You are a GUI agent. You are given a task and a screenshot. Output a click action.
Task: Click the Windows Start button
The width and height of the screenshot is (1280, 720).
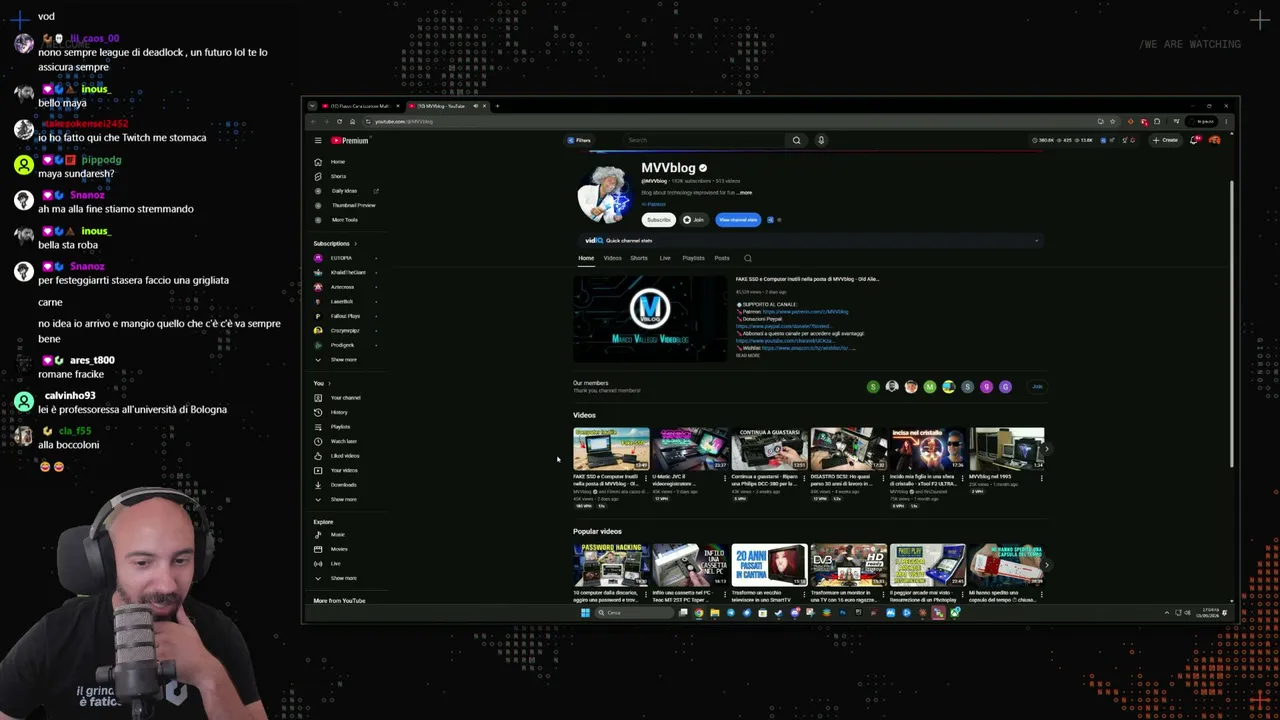click(x=585, y=613)
